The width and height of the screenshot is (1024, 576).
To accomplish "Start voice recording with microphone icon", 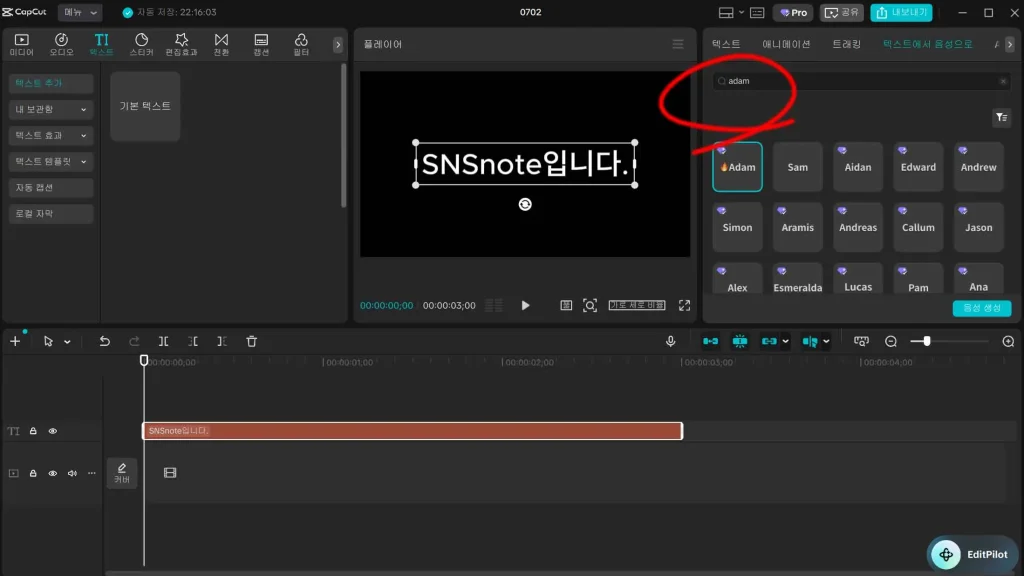I will point(670,342).
